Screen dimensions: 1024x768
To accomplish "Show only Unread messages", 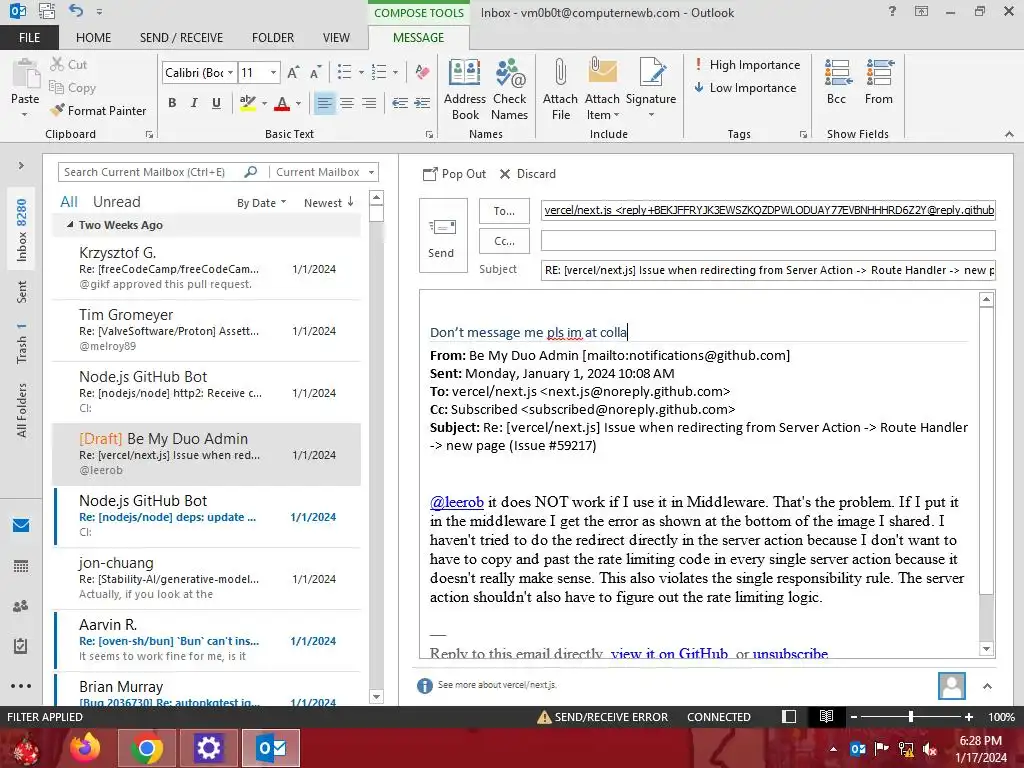I will [x=116, y=202].
